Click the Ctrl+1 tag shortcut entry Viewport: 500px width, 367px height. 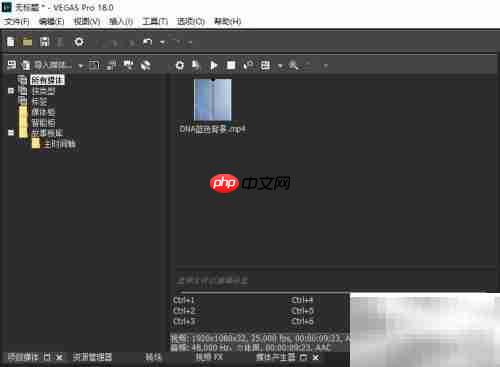tap(184, 300)
